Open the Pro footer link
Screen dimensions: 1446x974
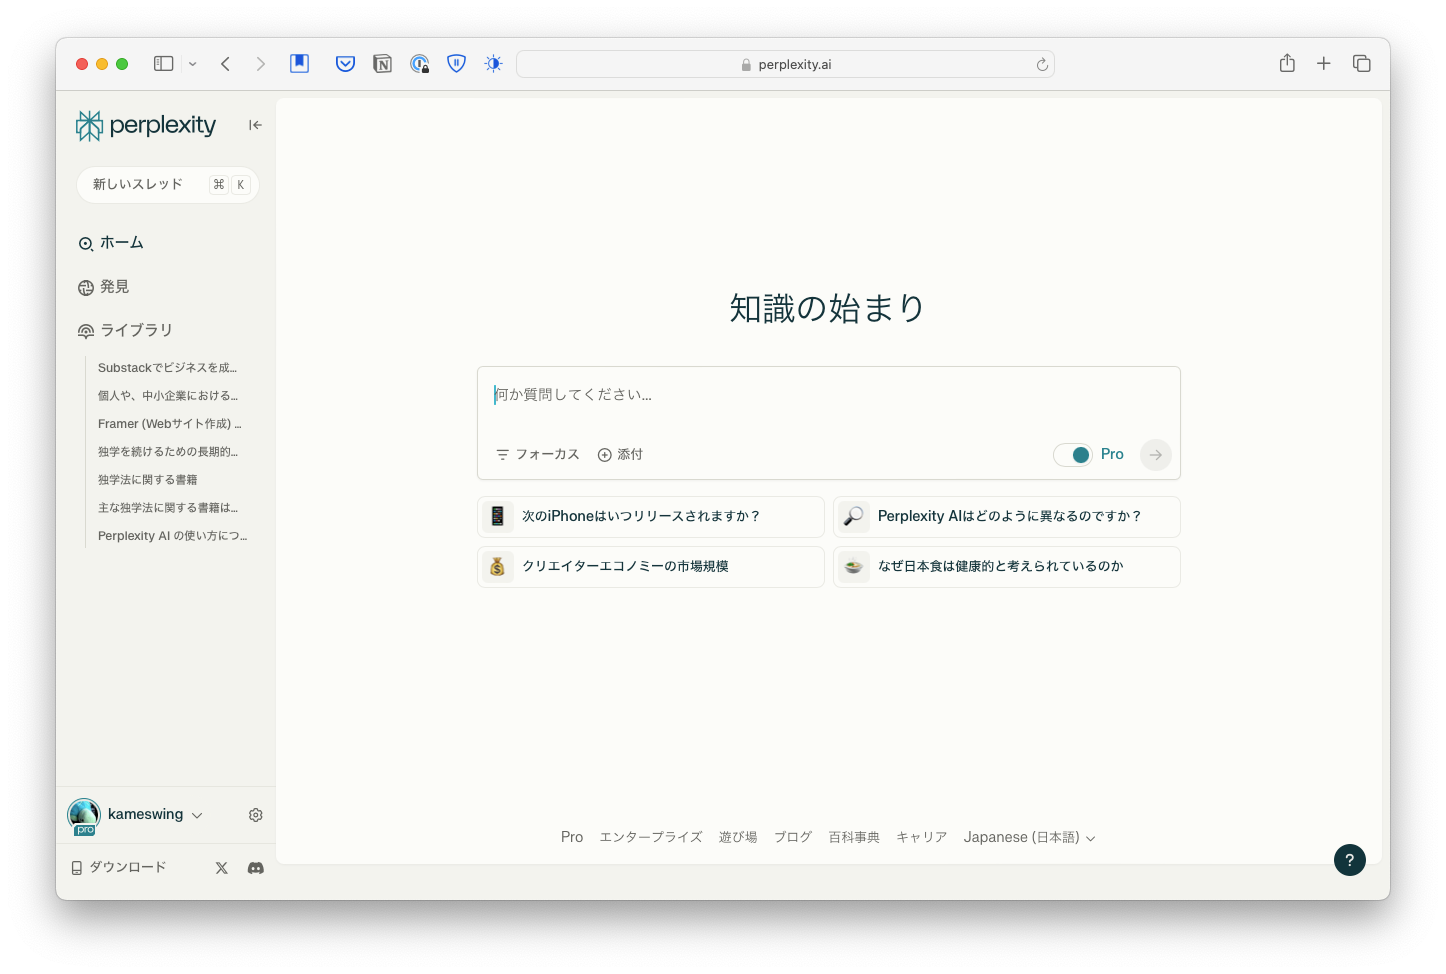pyautogui.click(x=572, y=838)
